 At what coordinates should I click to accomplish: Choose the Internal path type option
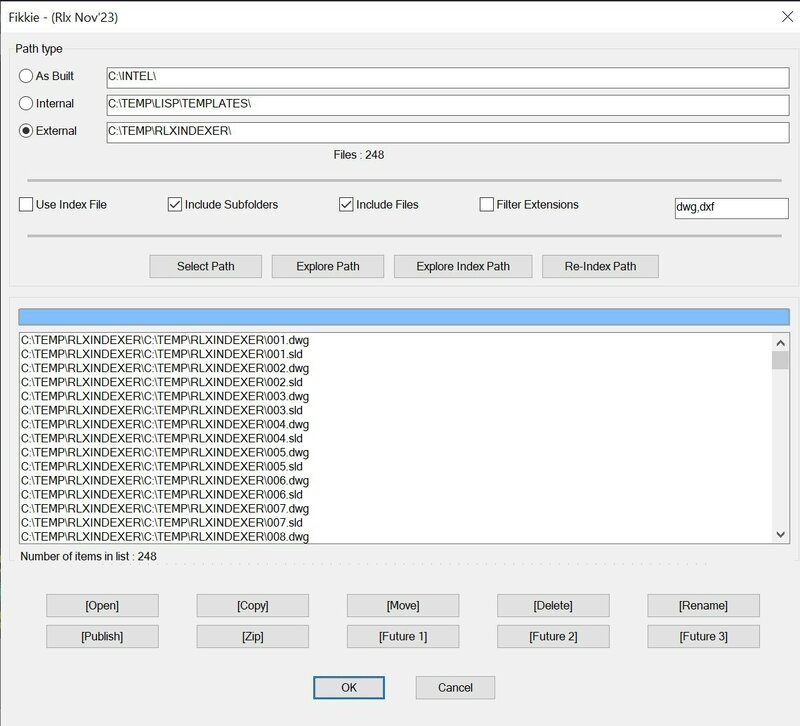point(26,103)
